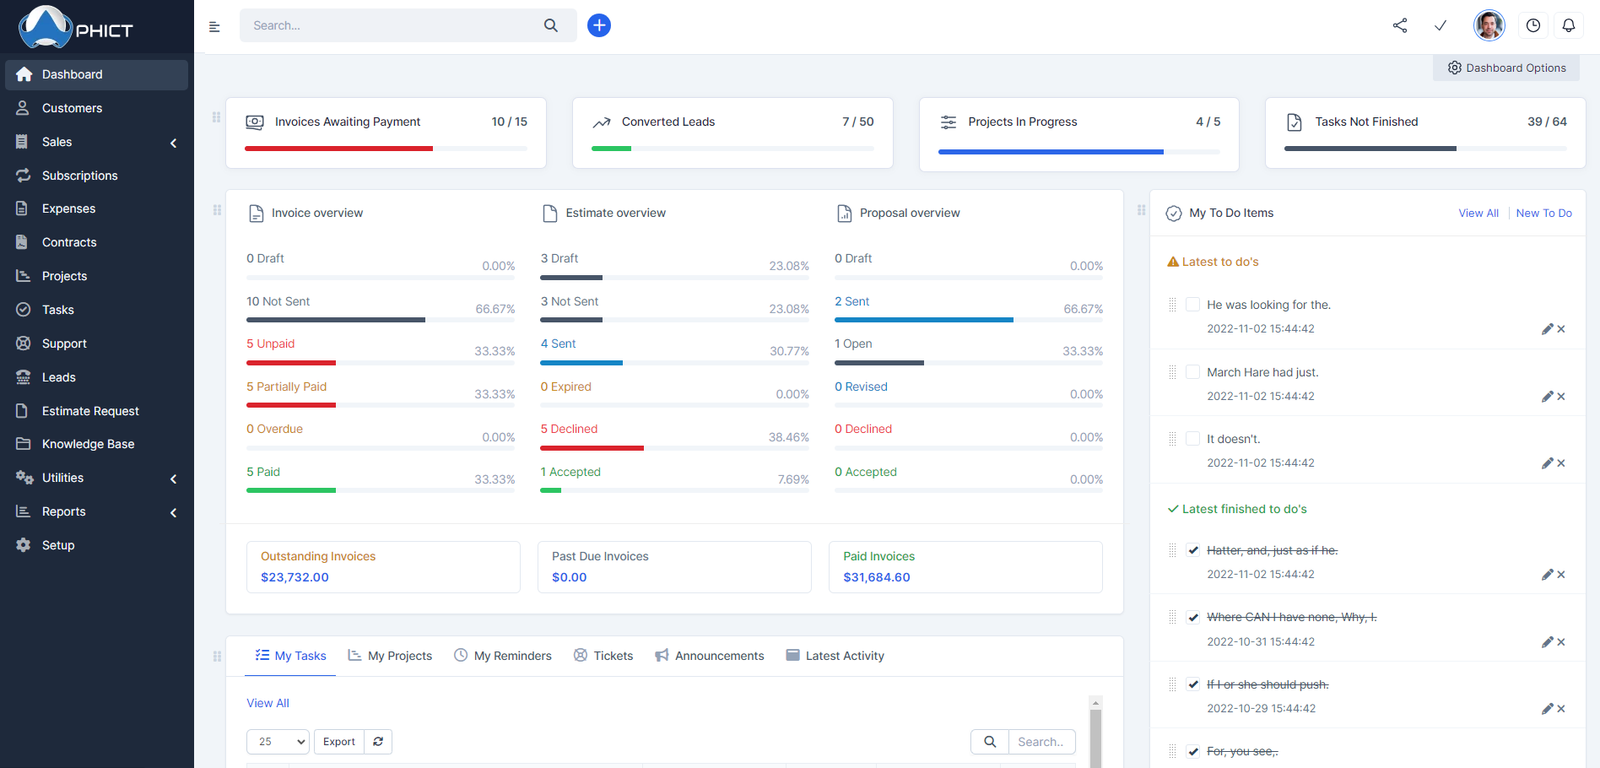Click the Invoices Awaiting Payment red progress bar
Screen dimensions: 1600x768
339,149
